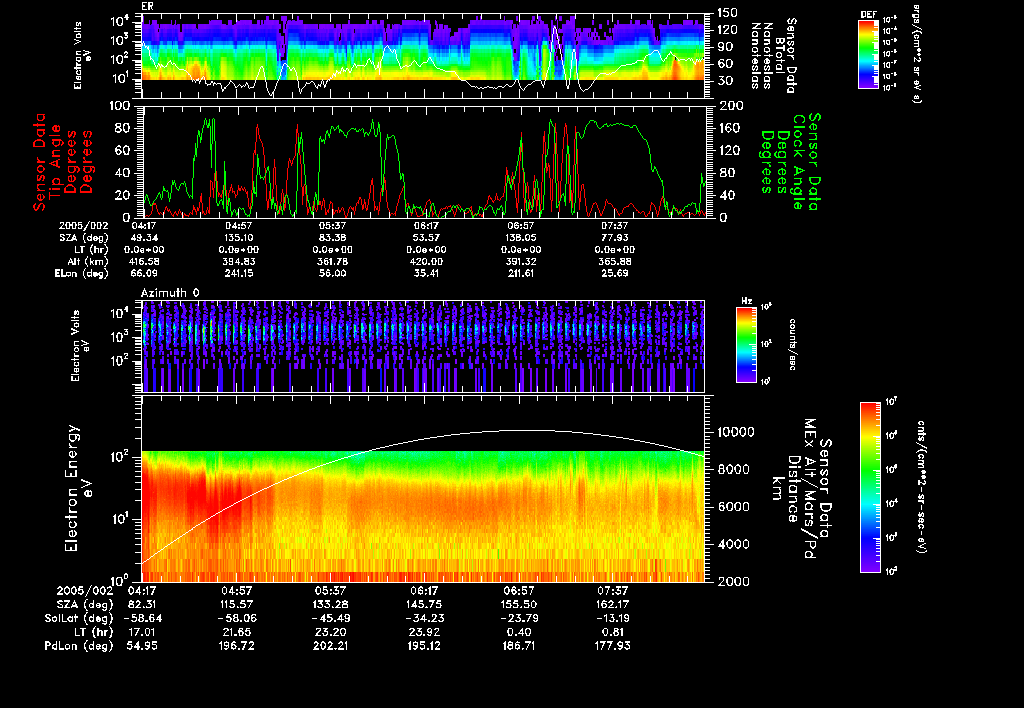Screen dimensions: 1024x708
Task: Select SolLat value -45.49
Action: pyautogui.click(x=330, y=618)
